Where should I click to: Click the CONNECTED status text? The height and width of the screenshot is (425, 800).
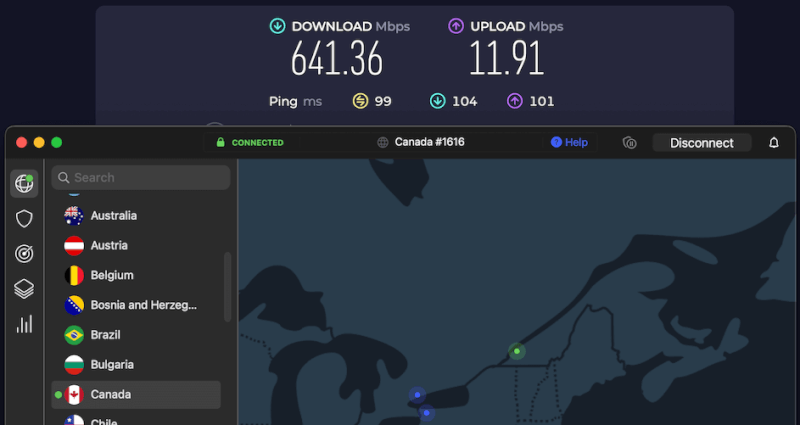tap(258, 143)
